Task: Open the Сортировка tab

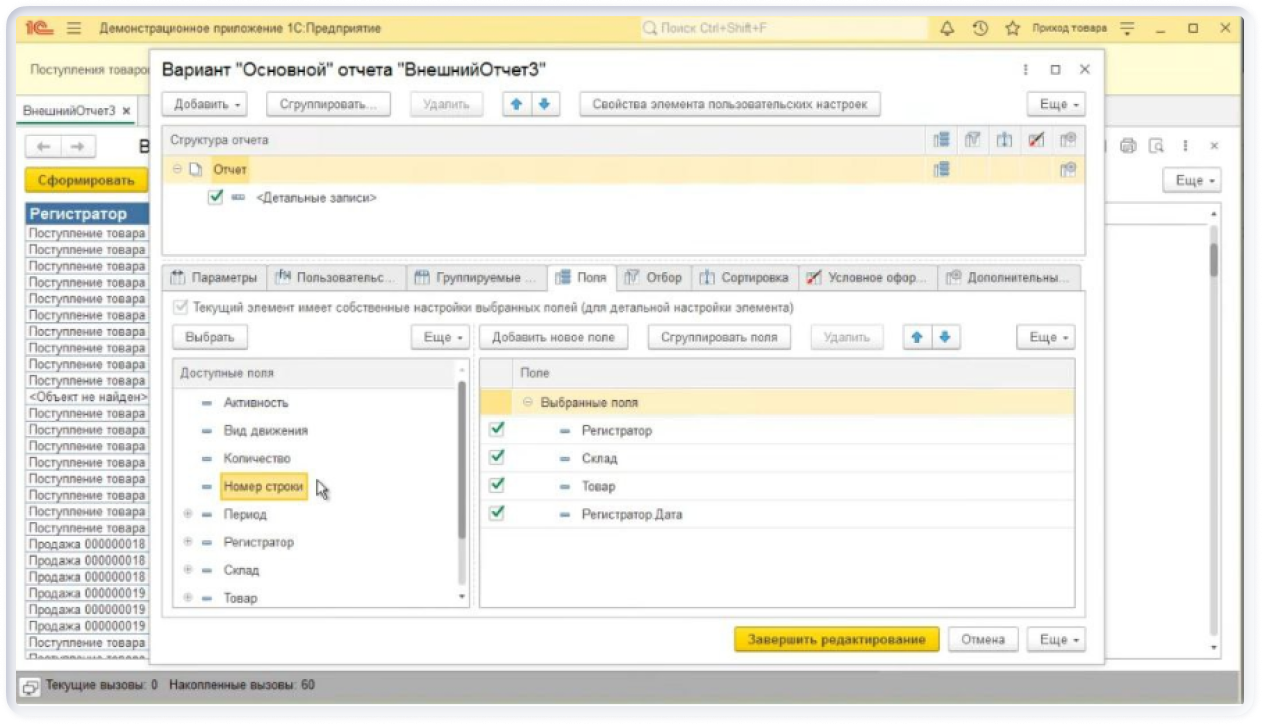Action: point(746,278)
